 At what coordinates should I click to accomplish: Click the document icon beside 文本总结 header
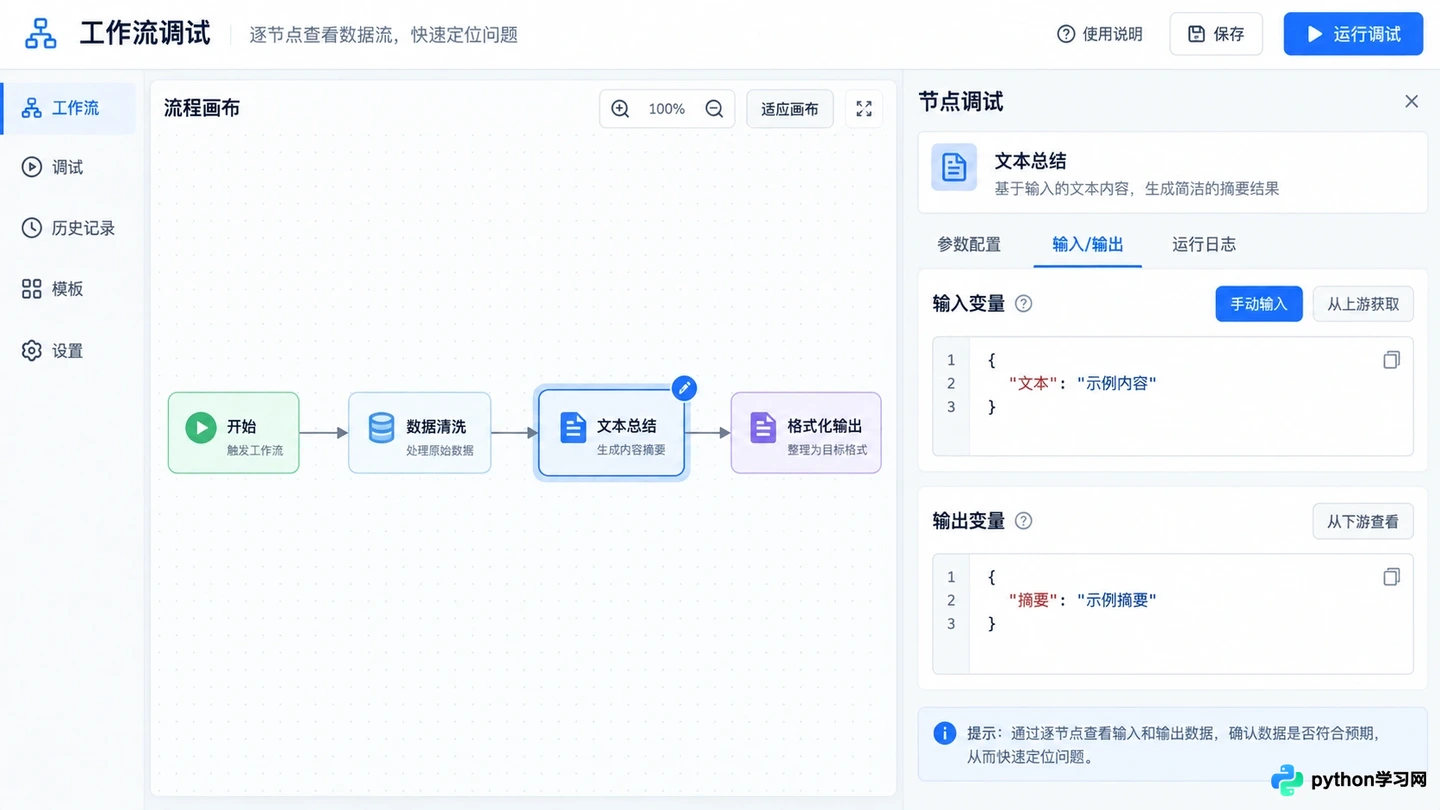pyautogui.click(x=954, y=167)
